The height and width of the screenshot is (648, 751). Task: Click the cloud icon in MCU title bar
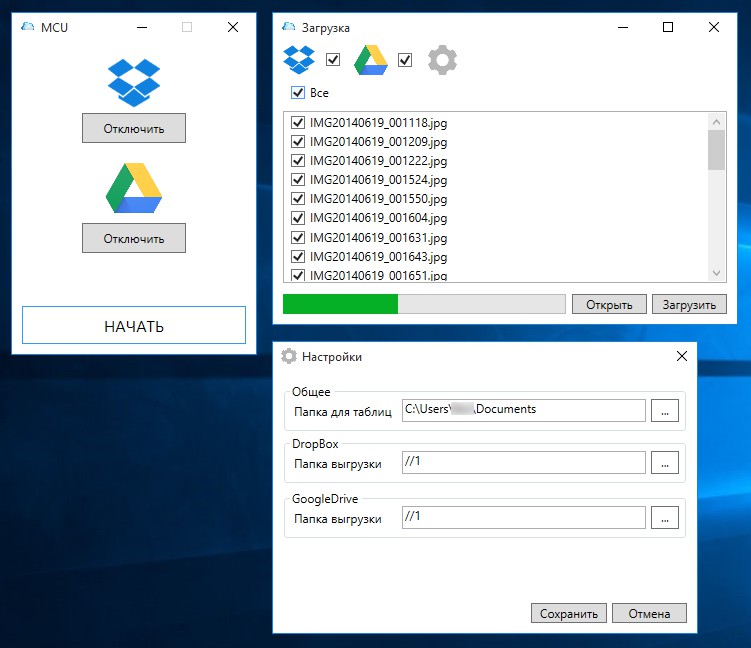(28, 27)
